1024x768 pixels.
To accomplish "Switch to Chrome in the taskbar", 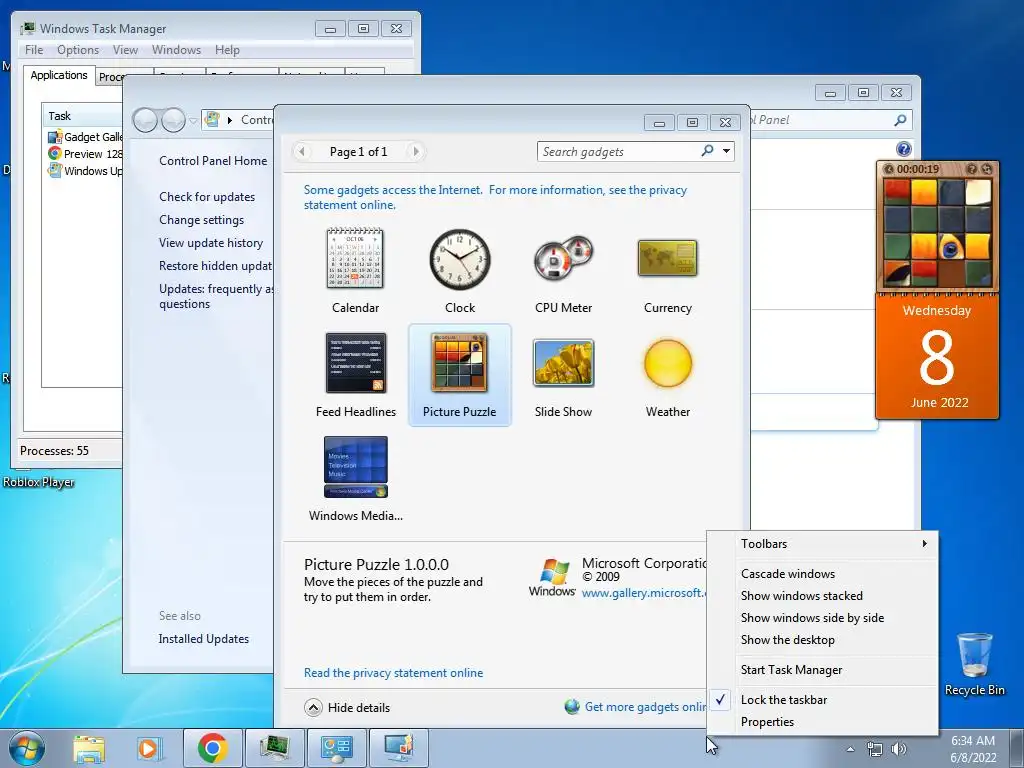I will [212, 748].
